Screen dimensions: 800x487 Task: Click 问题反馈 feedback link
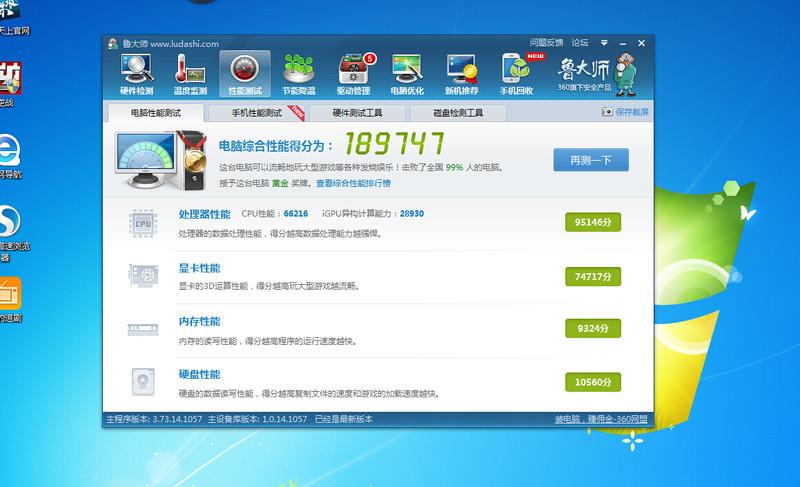546,42
